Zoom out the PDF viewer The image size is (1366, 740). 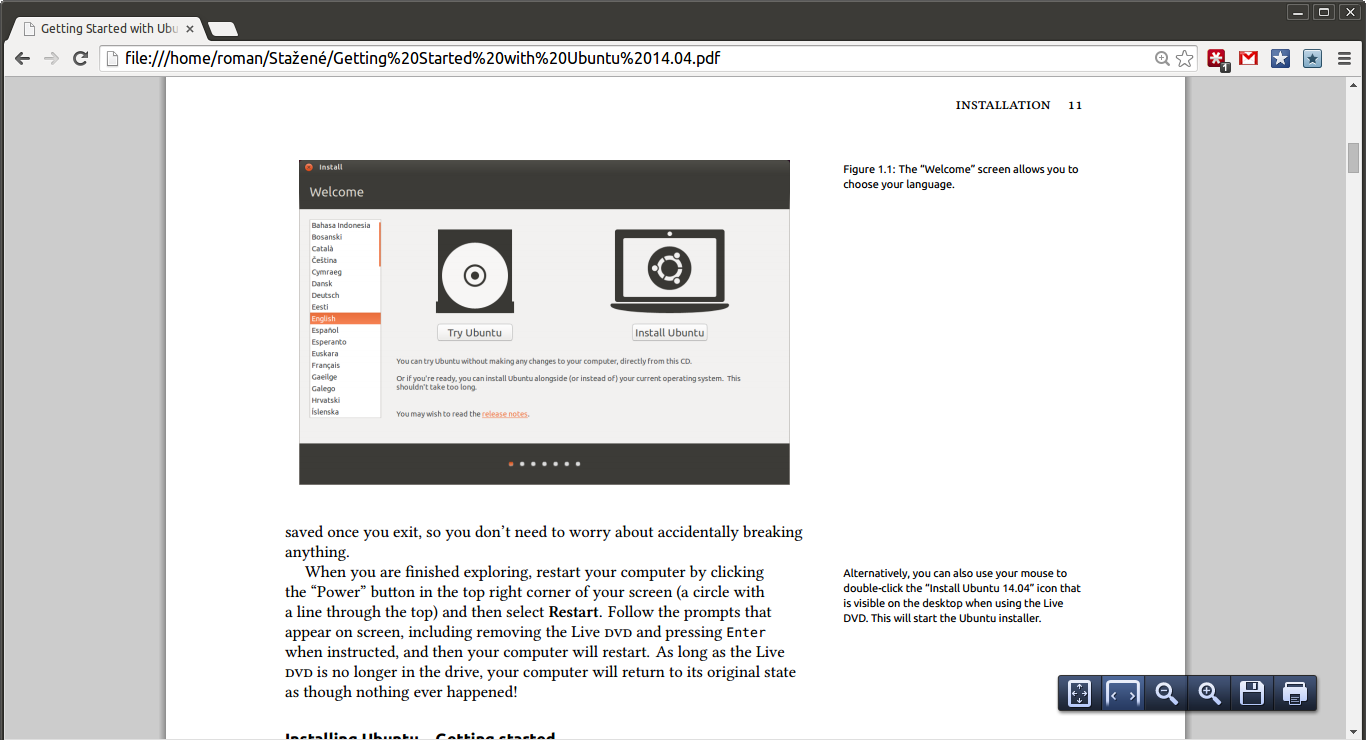(1166, 693)
